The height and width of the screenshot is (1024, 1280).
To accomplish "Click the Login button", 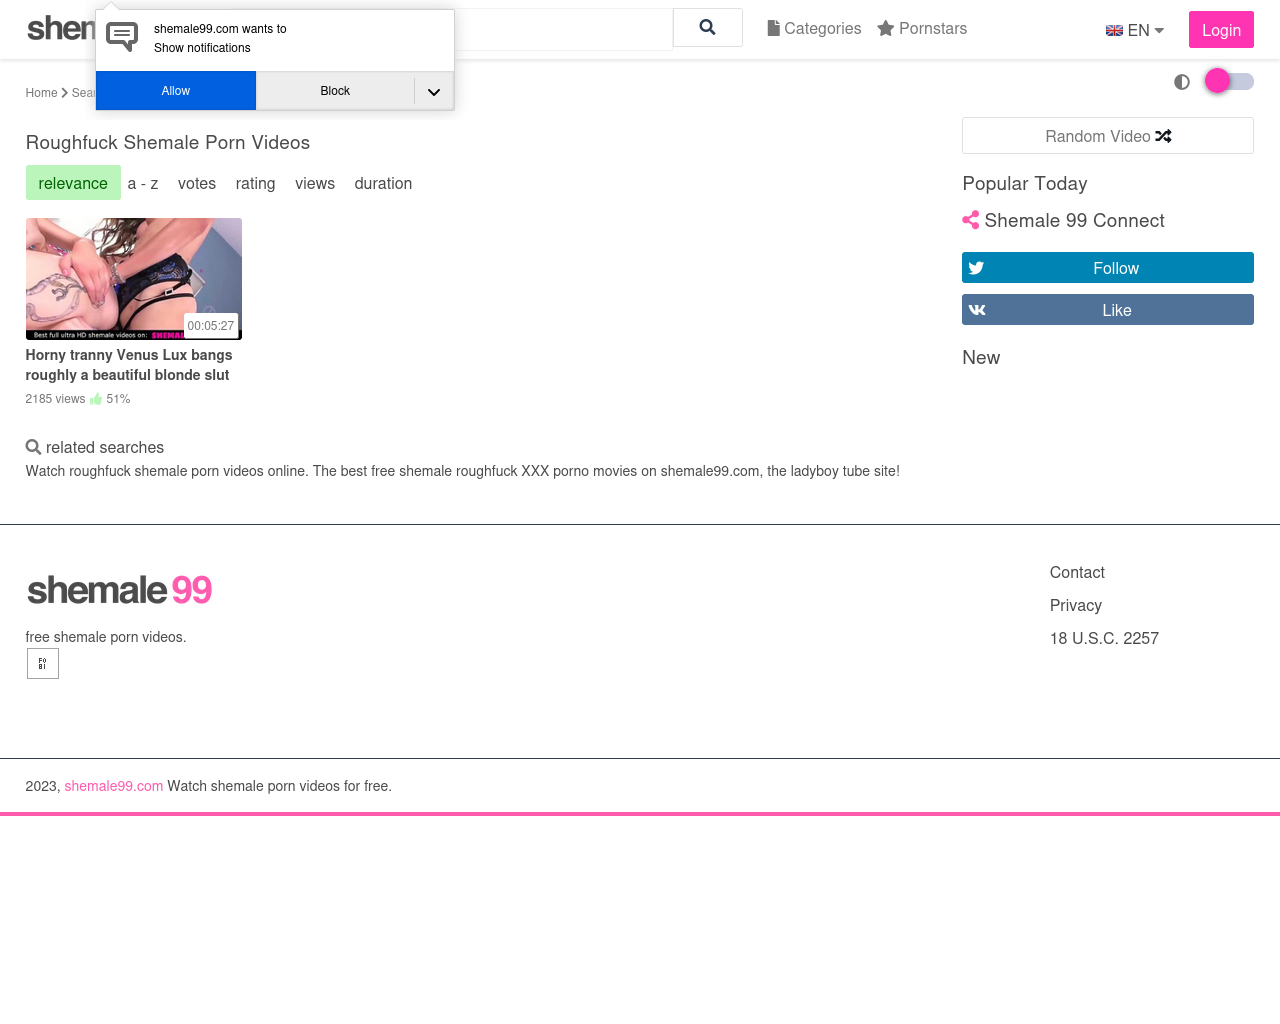I will point(1221,30).
